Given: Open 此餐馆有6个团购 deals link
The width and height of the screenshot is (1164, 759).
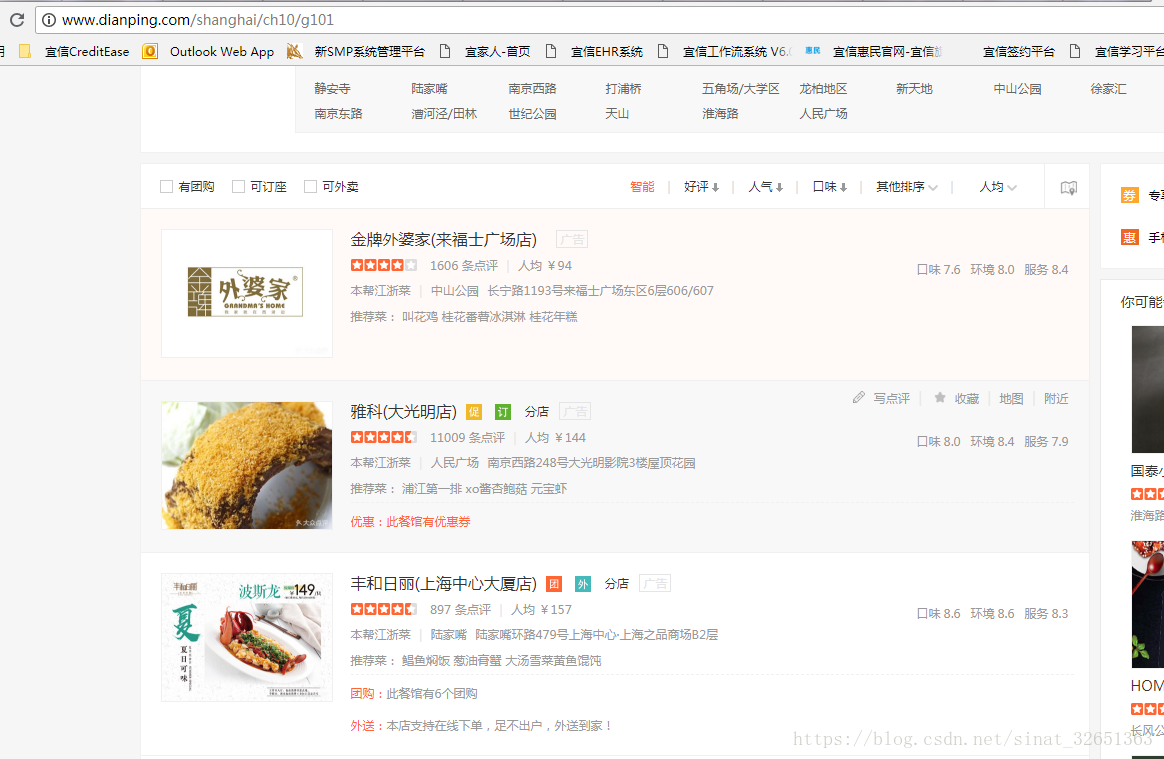Looking at the screenshot, I should (431, 693).
